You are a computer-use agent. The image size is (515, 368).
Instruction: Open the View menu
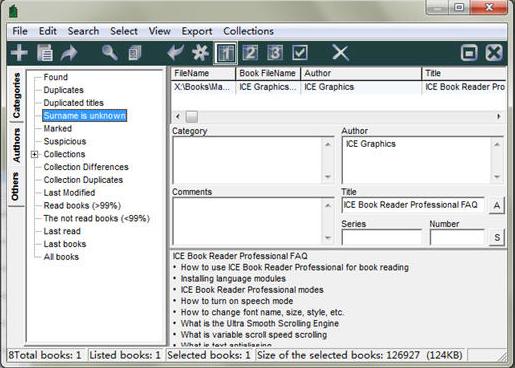pos(159,31)
